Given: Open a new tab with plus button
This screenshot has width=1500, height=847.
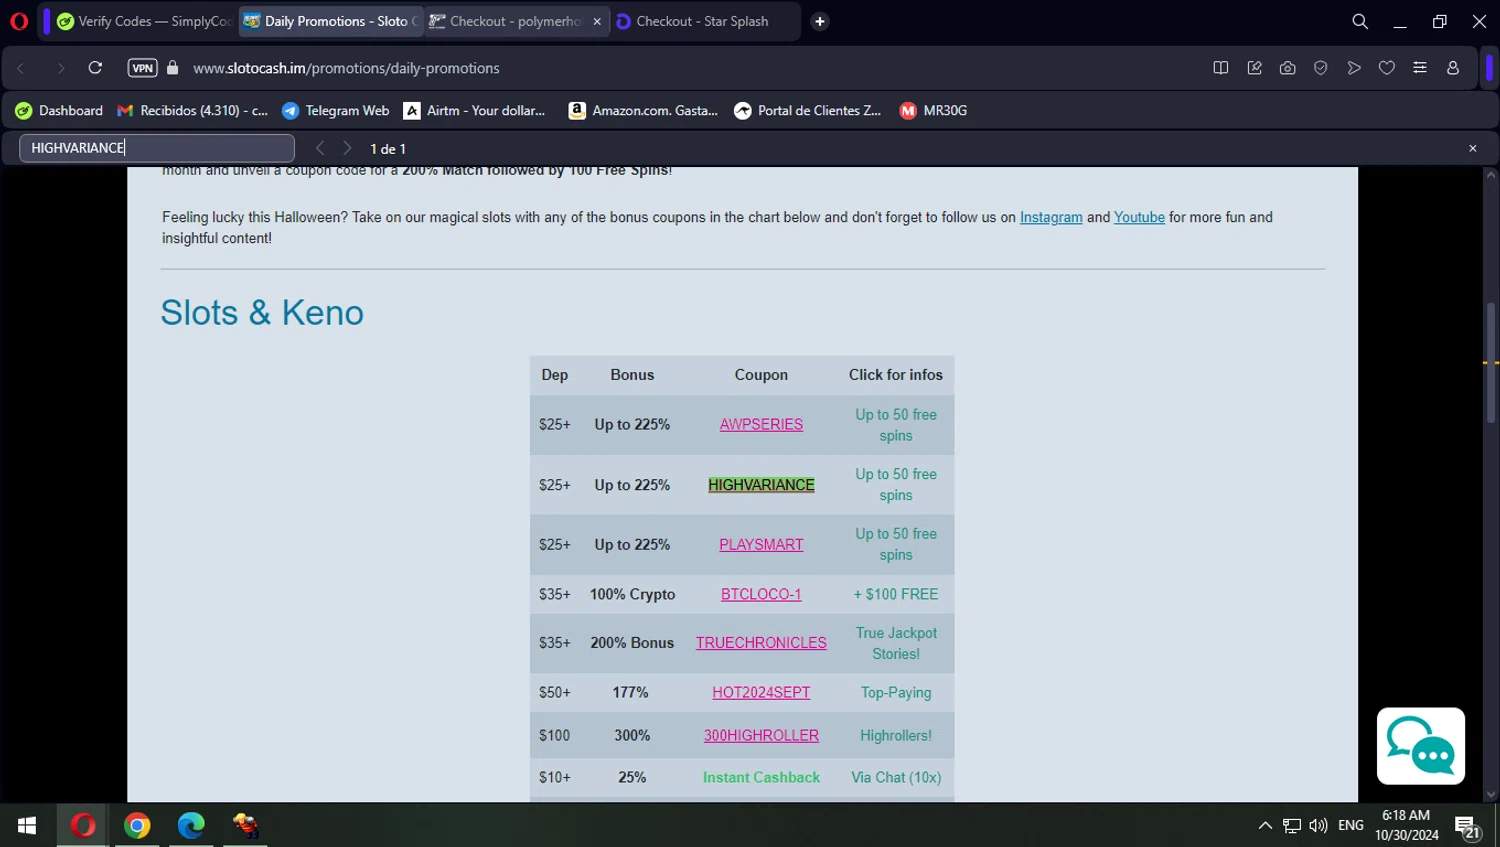Looking at the screenshot, I should (x=820, y=21).
